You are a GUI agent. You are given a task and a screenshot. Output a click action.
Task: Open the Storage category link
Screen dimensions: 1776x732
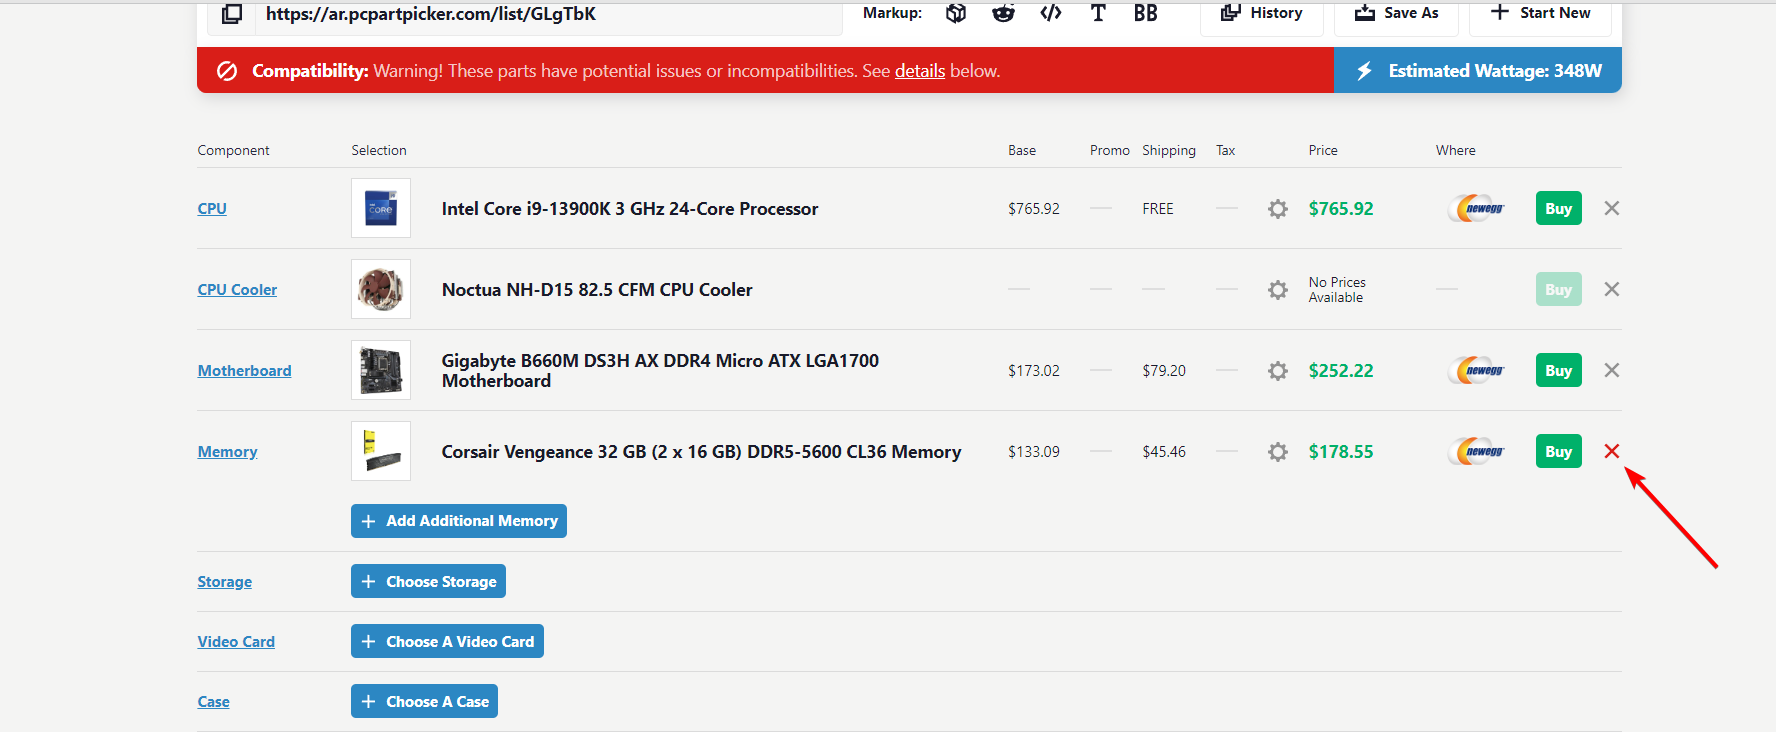coord(225,581)
